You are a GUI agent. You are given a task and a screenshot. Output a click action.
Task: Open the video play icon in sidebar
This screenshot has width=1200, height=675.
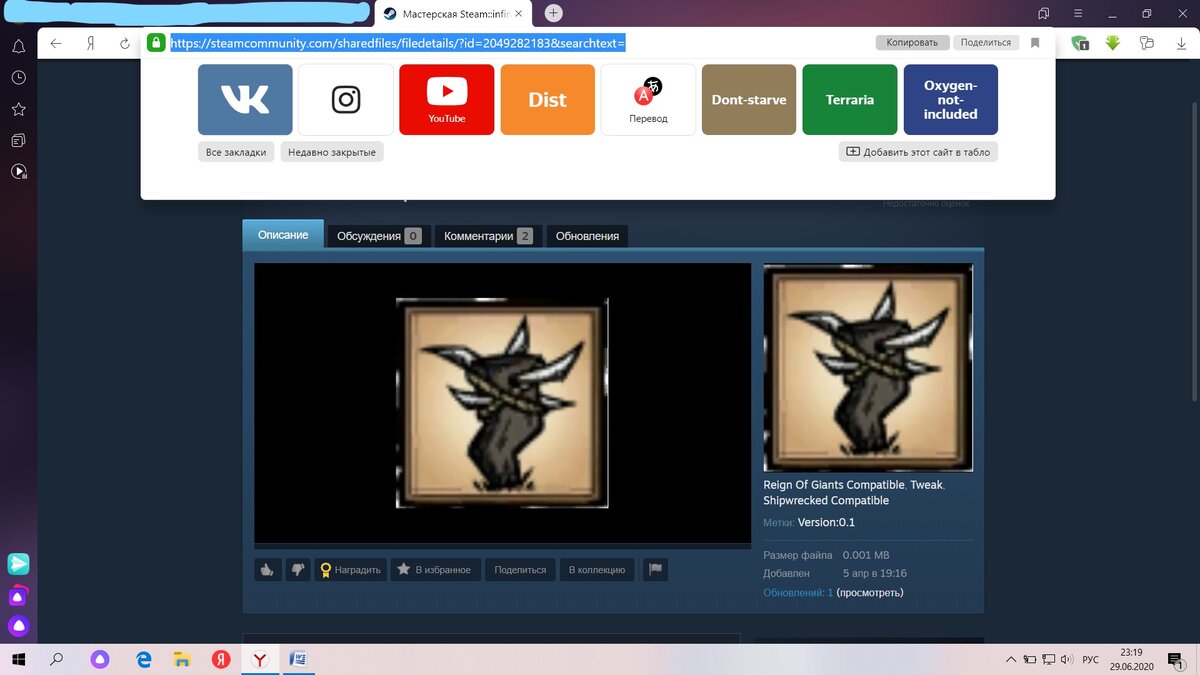point(18,171)
